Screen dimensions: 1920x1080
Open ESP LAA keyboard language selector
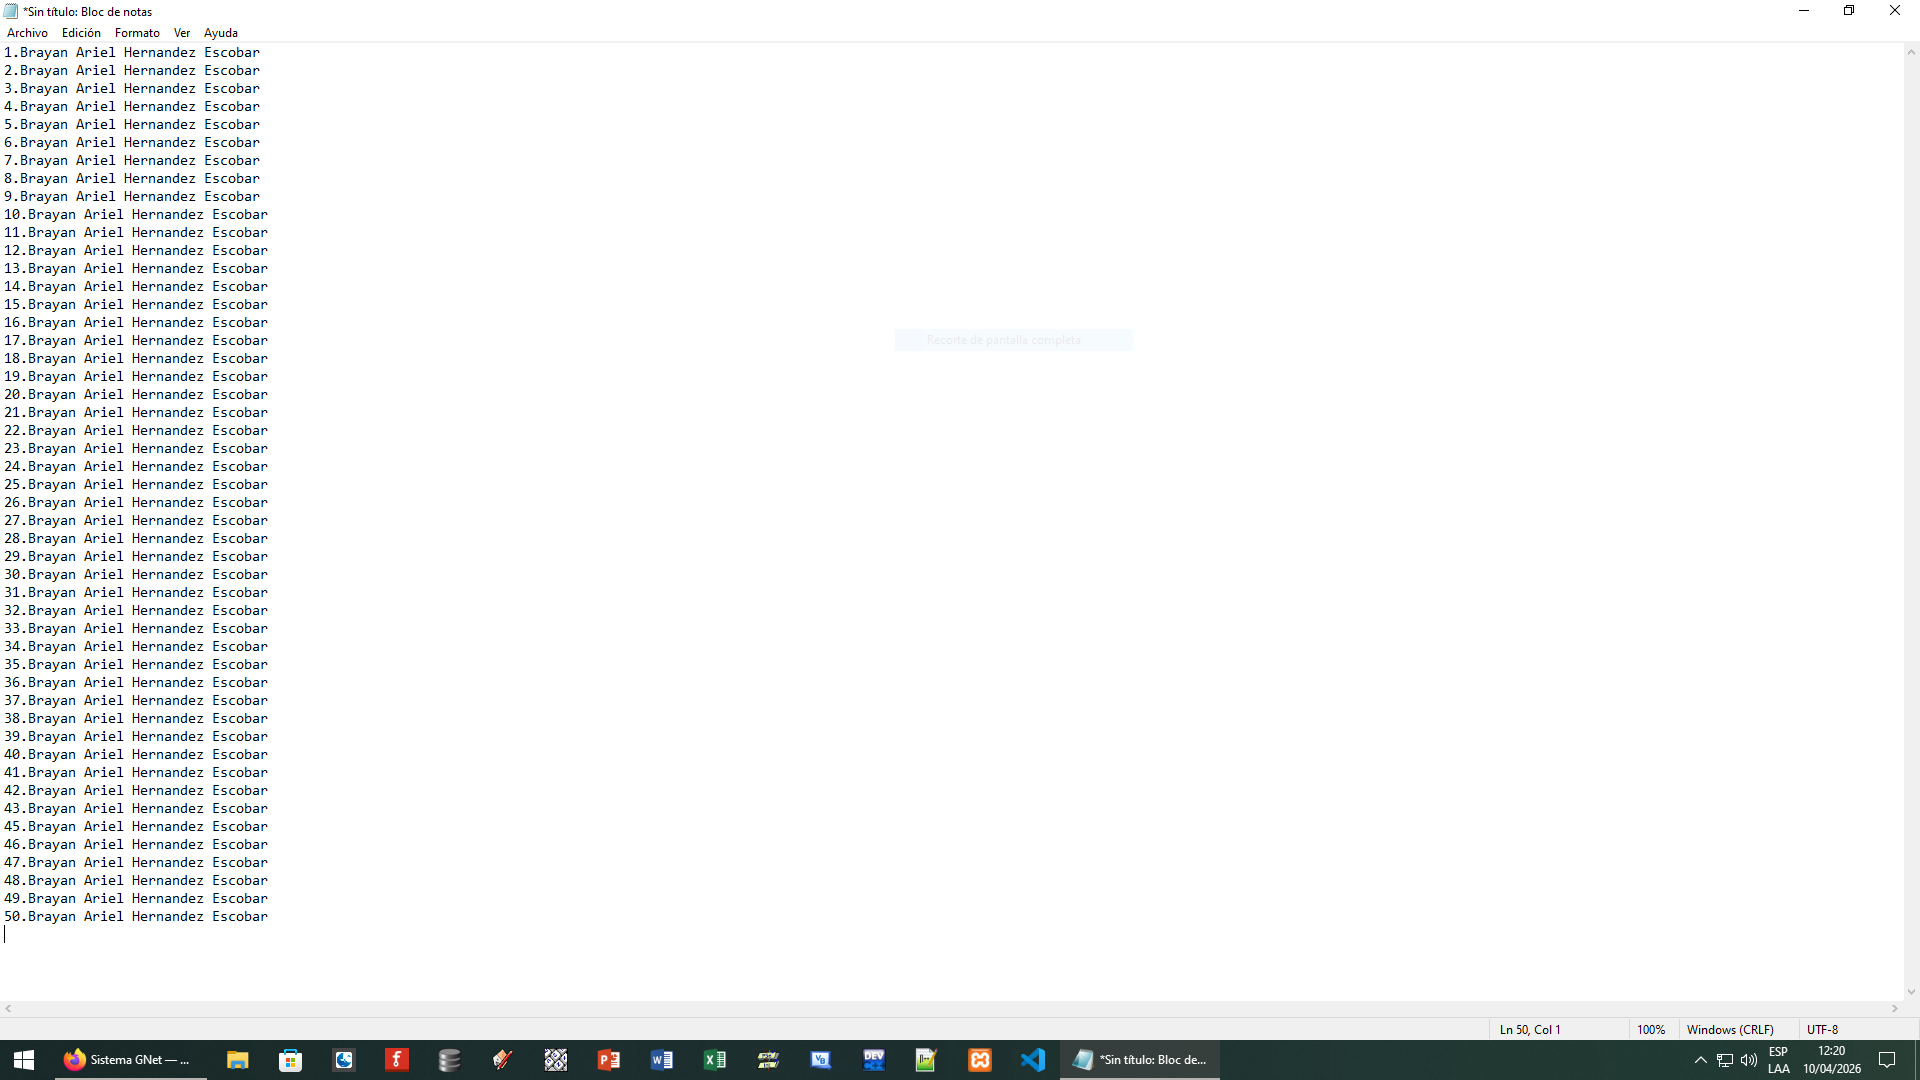point(1778,1060)
